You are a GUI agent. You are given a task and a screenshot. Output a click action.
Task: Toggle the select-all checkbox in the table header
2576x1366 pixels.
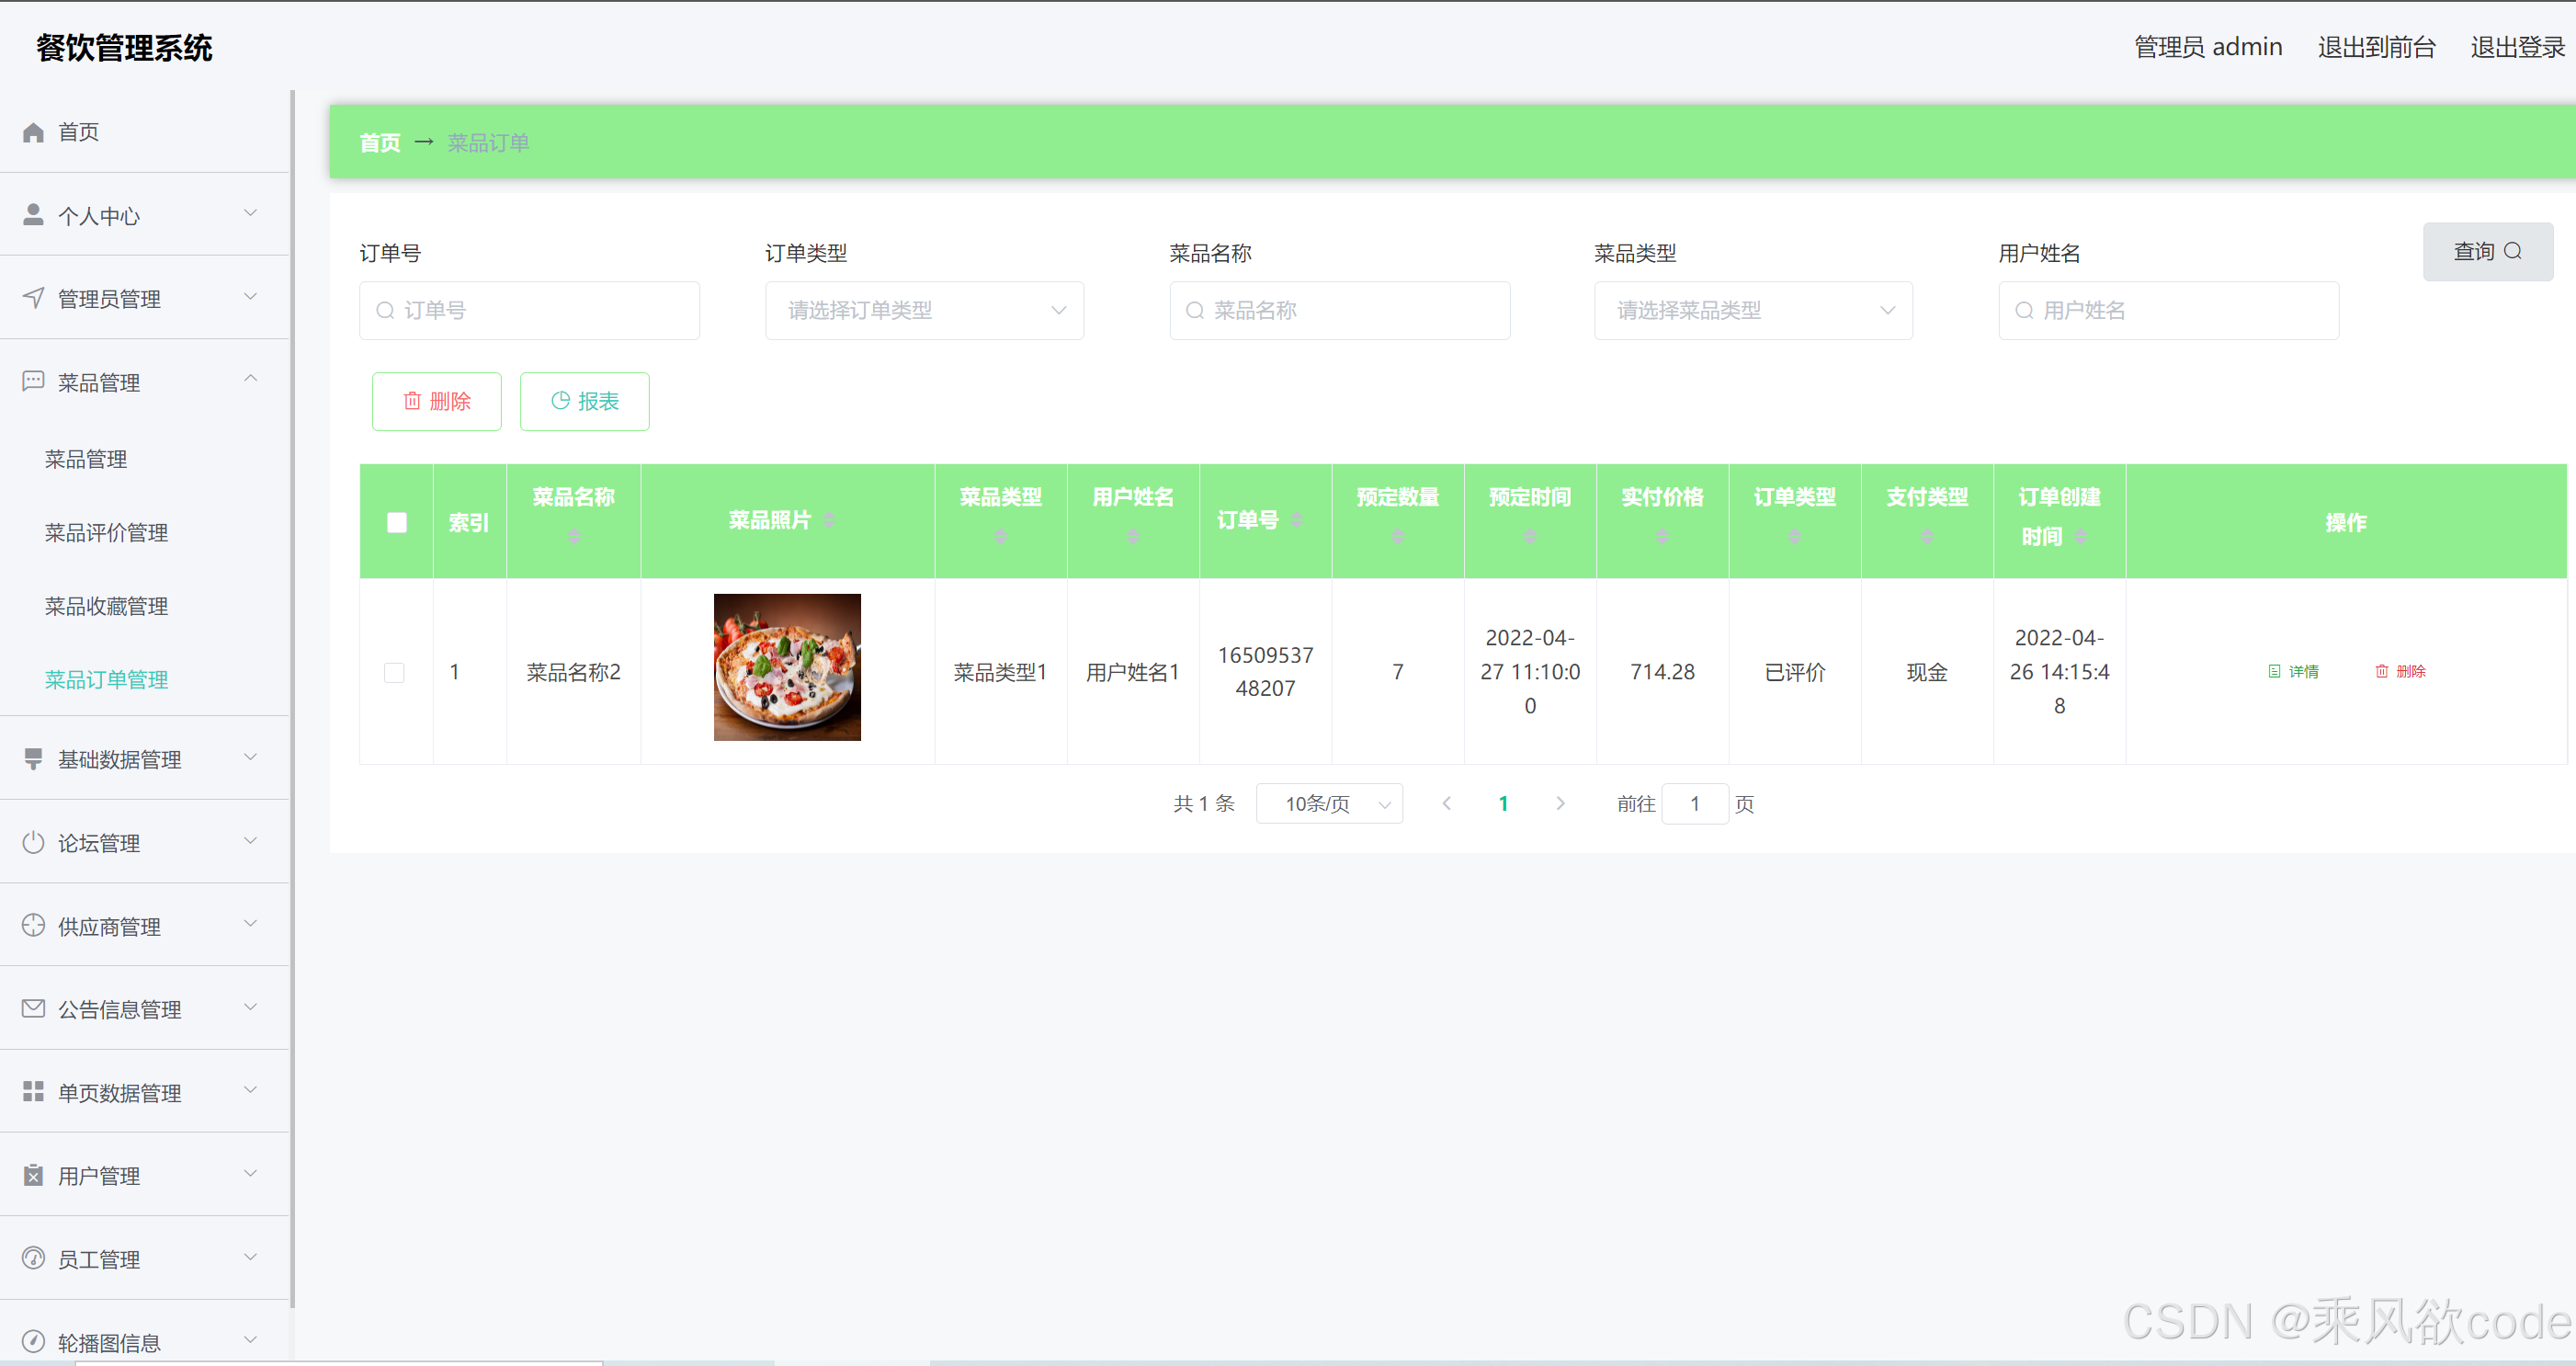click(397, 522)
